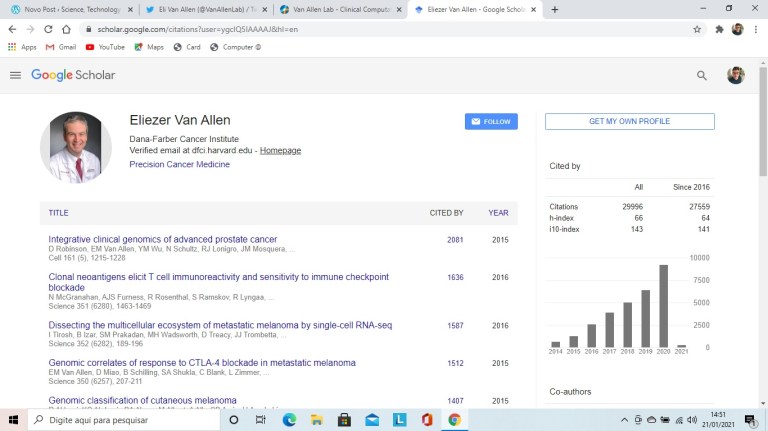Screen dimensions: 768x431
Task: Open the Extensions puzzle icon
Action: tap(719, 29)
